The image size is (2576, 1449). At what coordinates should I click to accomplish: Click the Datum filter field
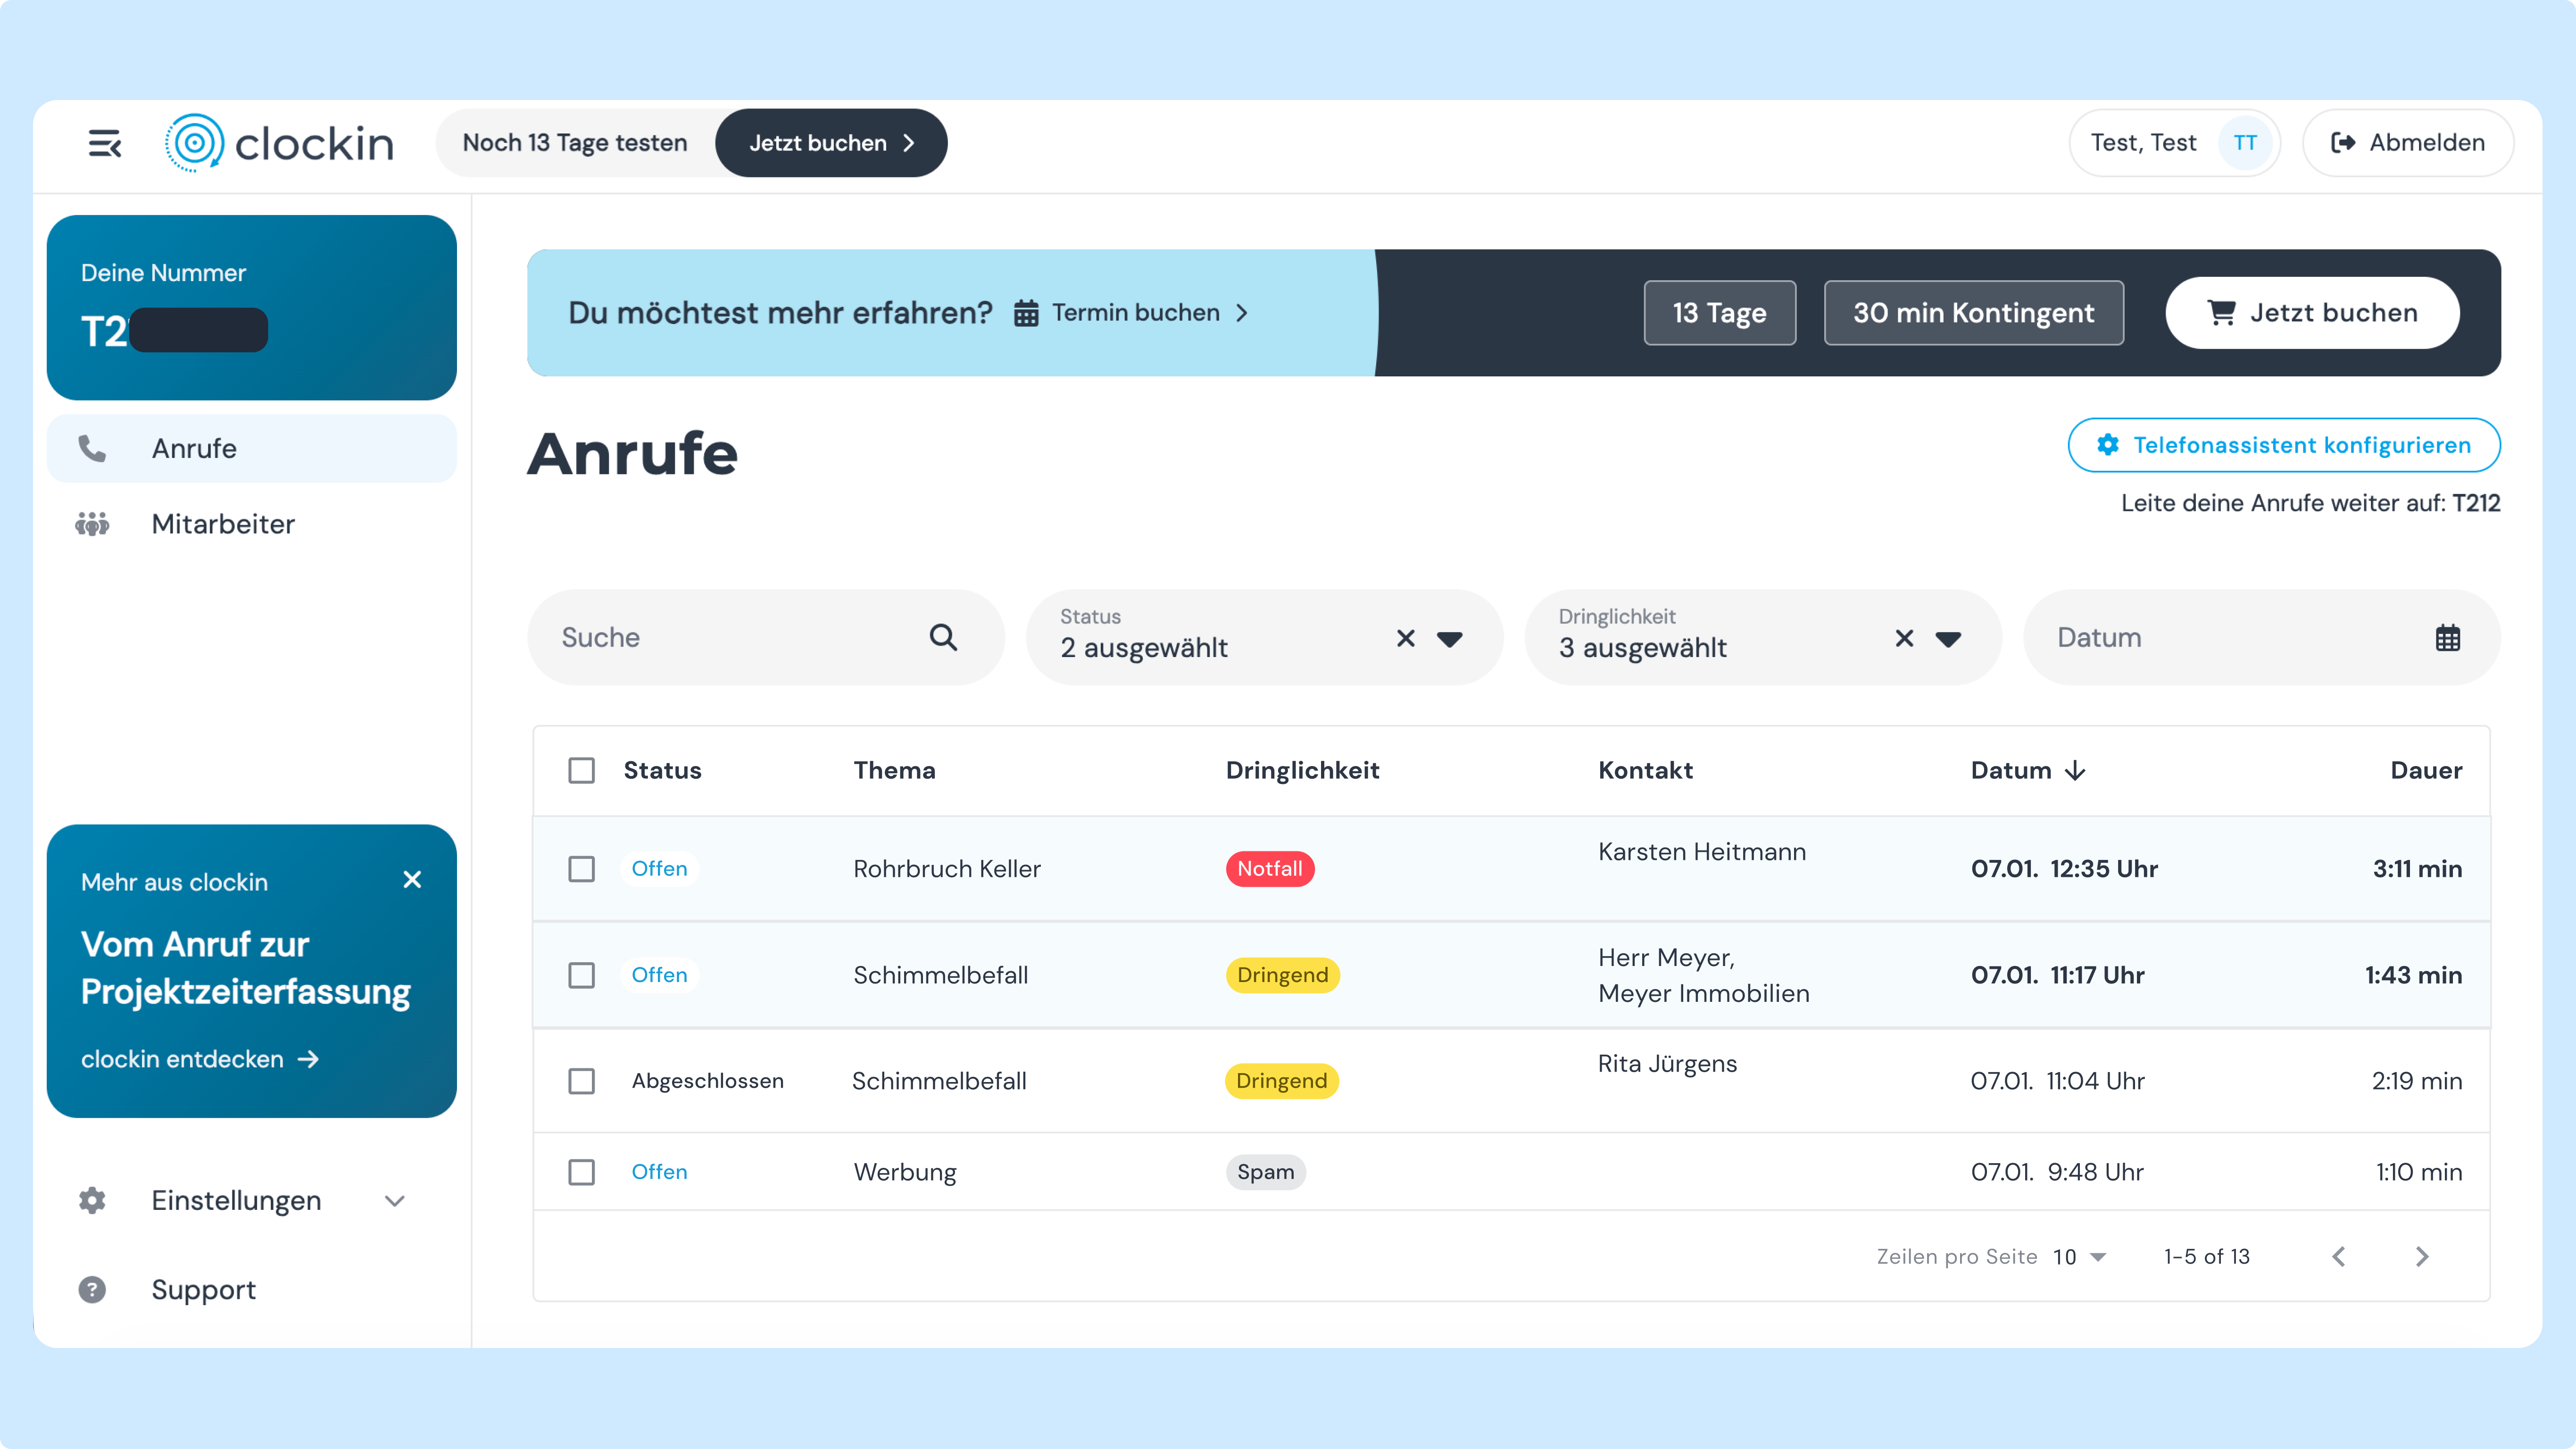click(x=2262, y=637)
